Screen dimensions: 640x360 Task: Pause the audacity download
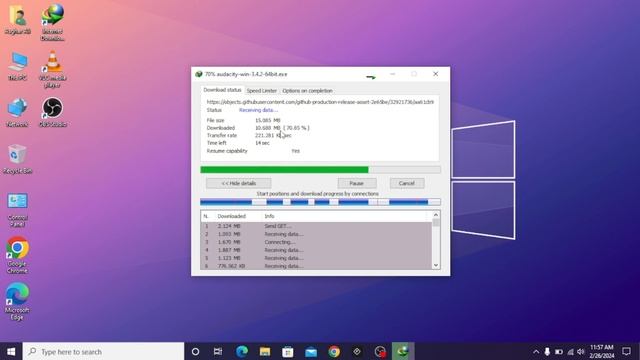(357, 183)
